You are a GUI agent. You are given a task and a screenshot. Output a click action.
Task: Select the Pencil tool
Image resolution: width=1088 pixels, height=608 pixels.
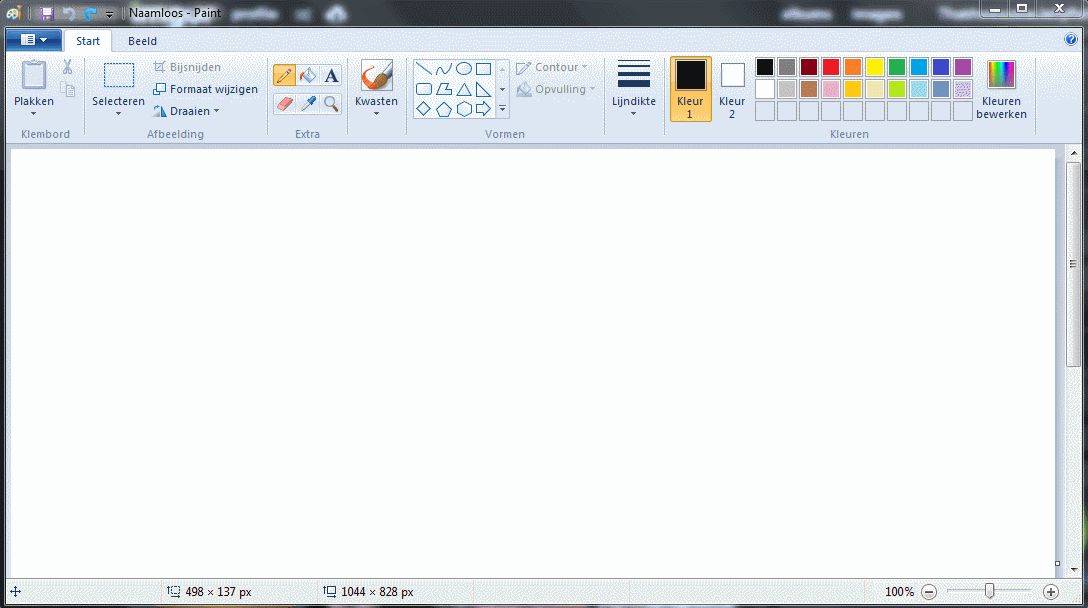[284, 76]
